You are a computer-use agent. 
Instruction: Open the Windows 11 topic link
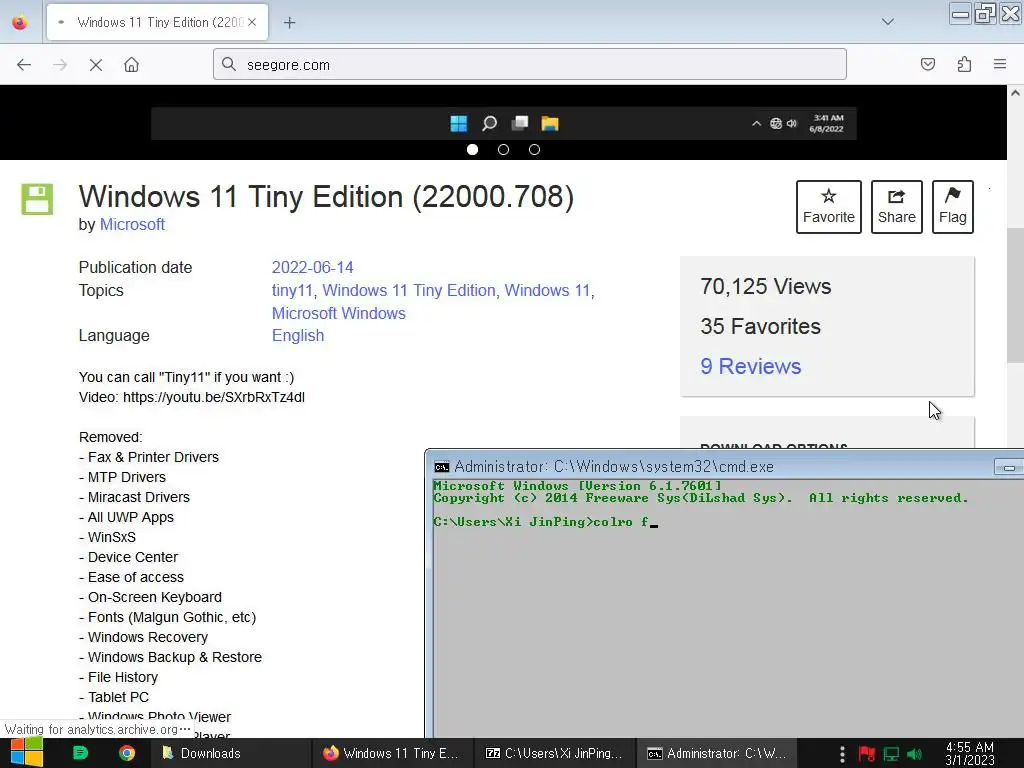547,291
